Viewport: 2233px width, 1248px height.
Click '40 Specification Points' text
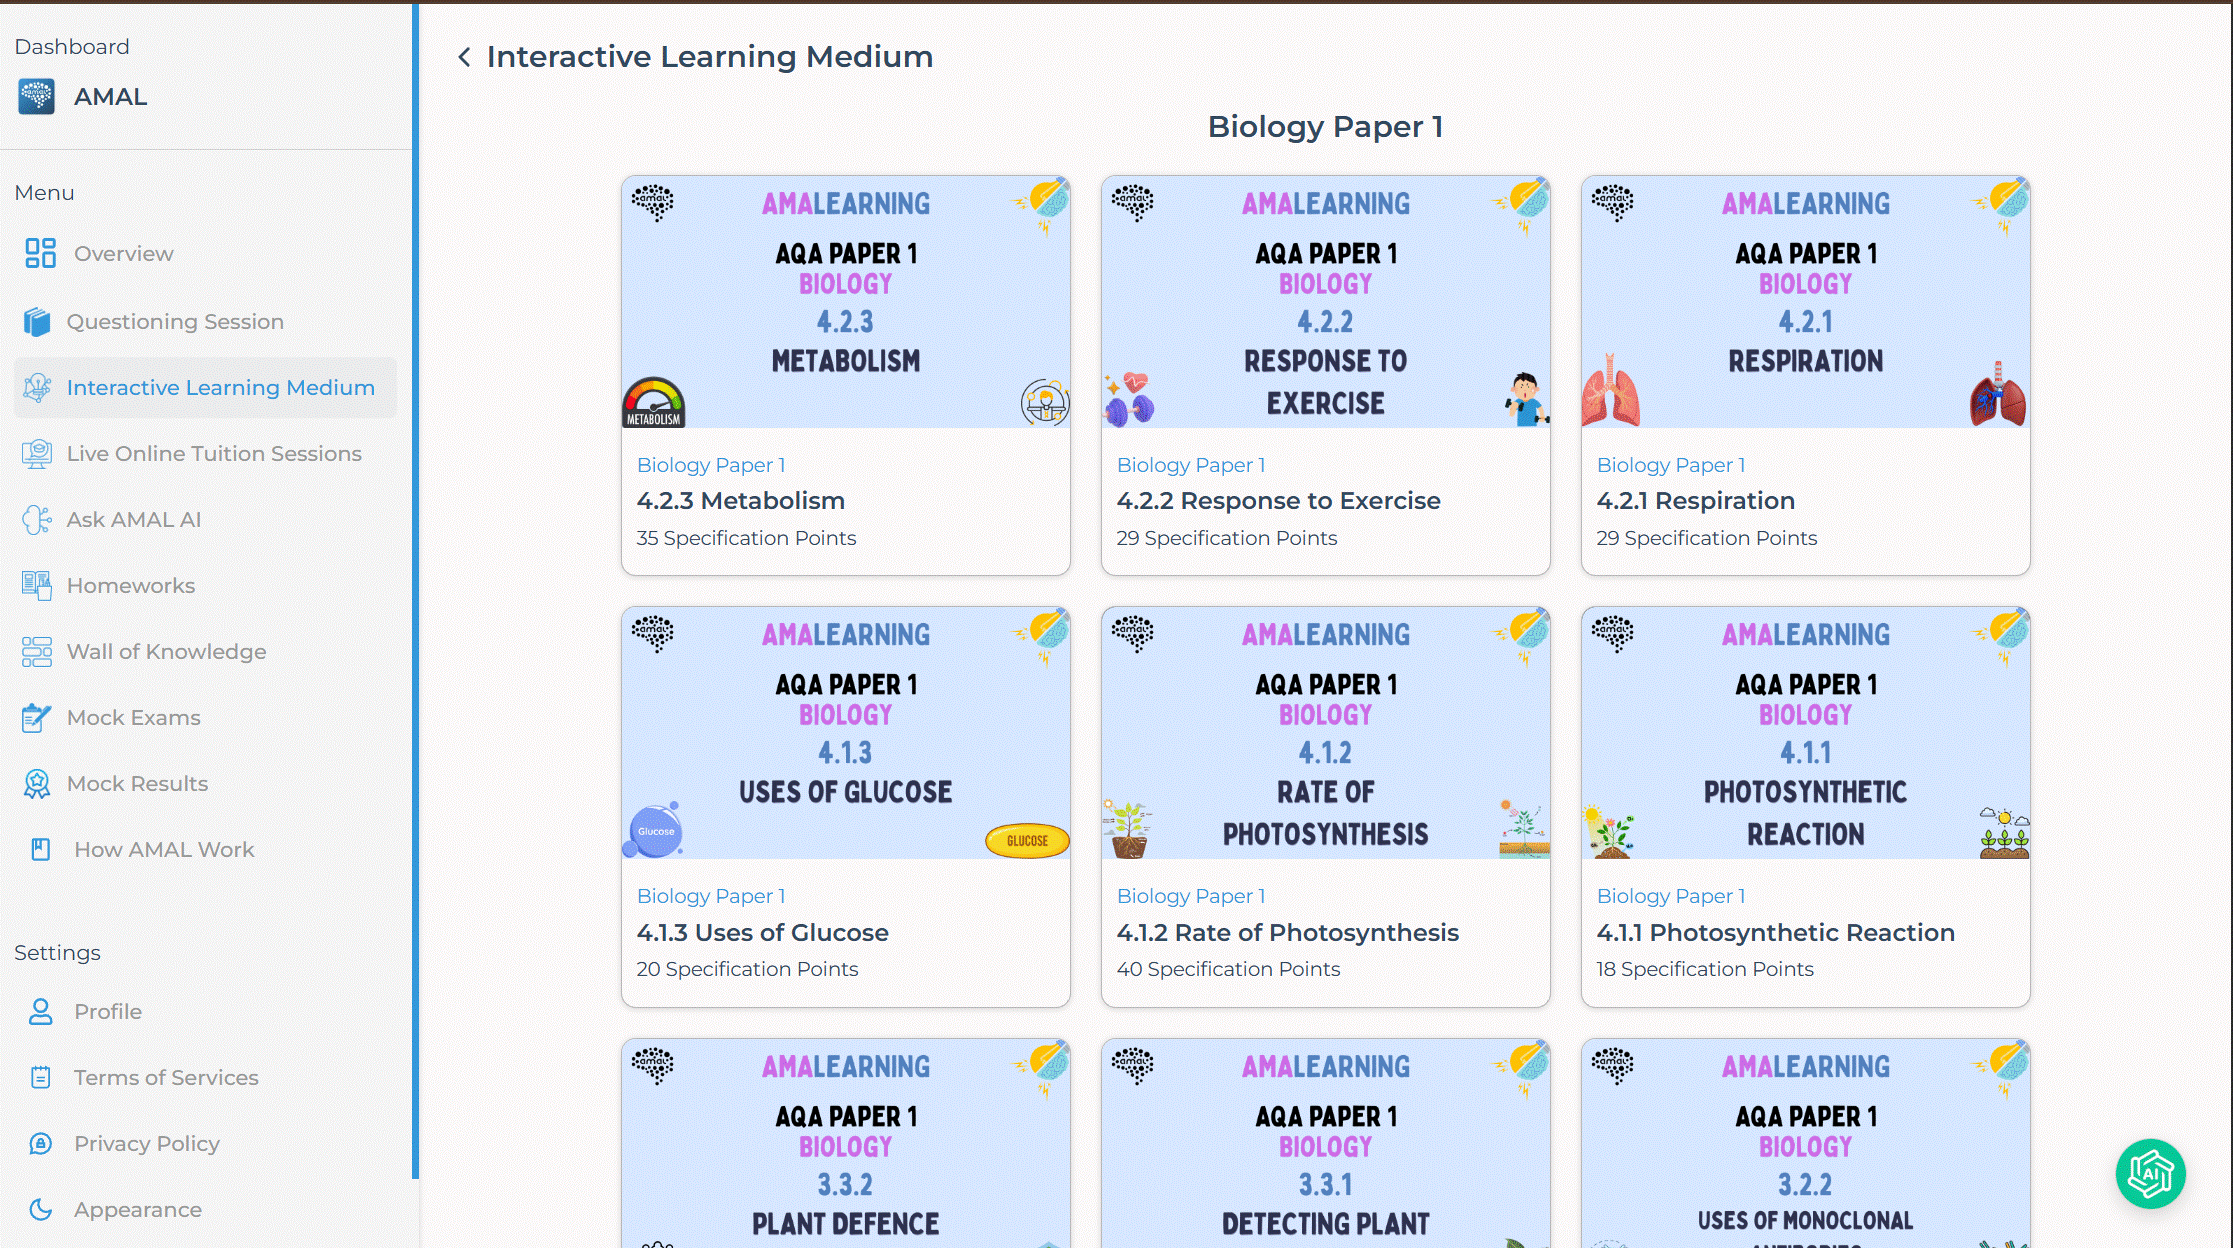[x=1229, y=969]
